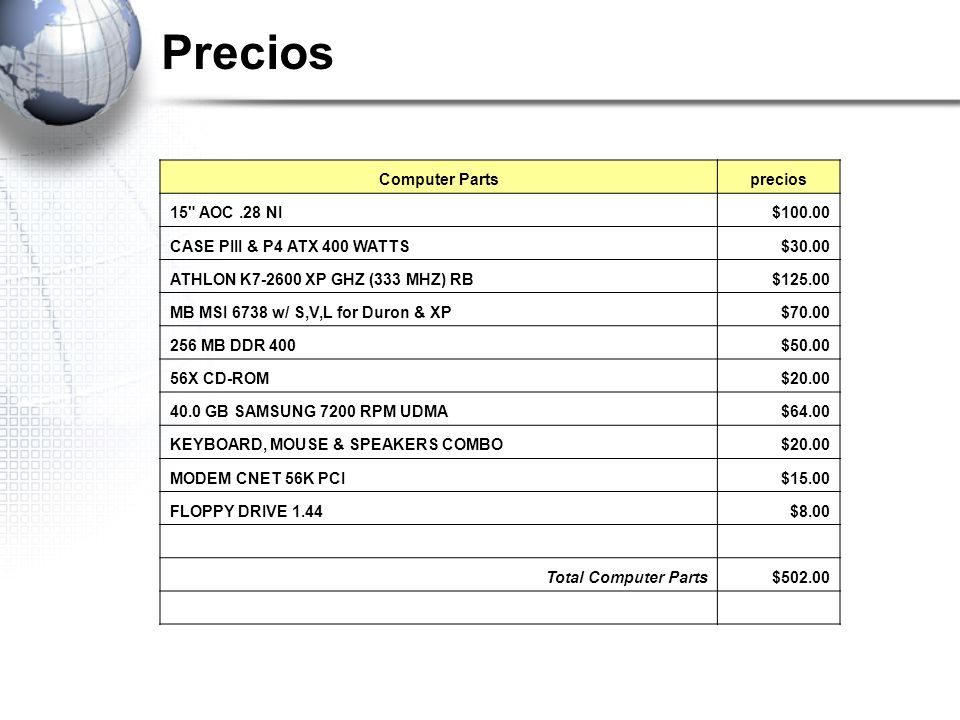
Task: Select the $502.00 total cell
Action: [778, 575]
